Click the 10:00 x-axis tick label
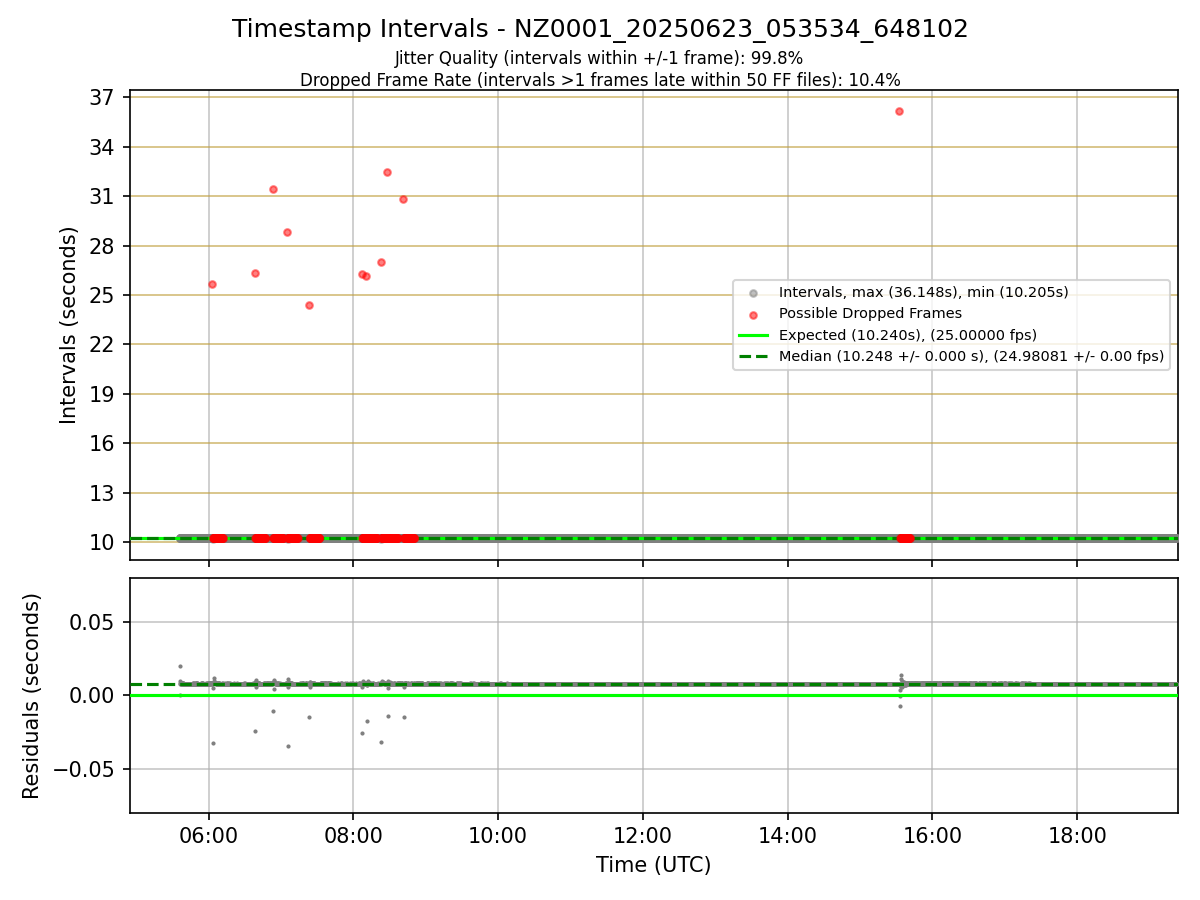The width and height of the screenshot is (1200, 900). [498, 836]
